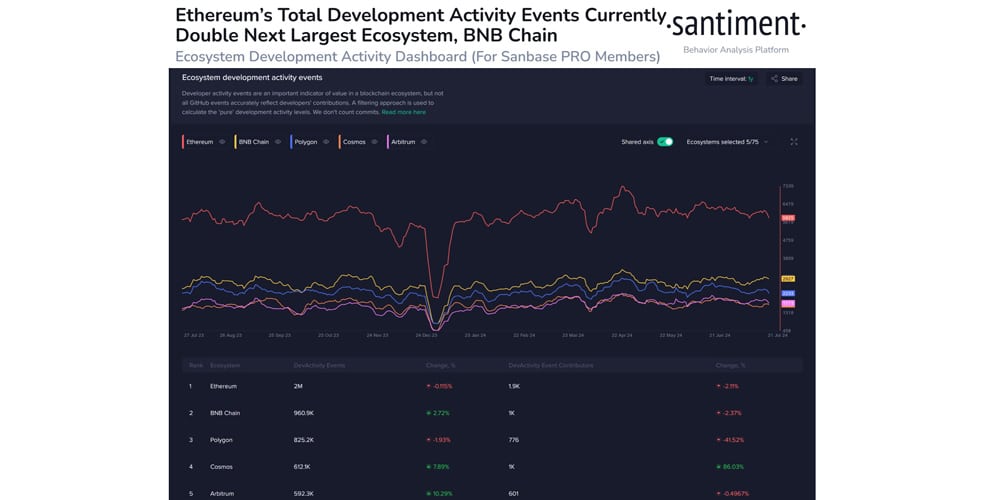Hide the BNB Chain series via eye icon
The height and width of the screenshot is (500, 984).
(277, 142)
